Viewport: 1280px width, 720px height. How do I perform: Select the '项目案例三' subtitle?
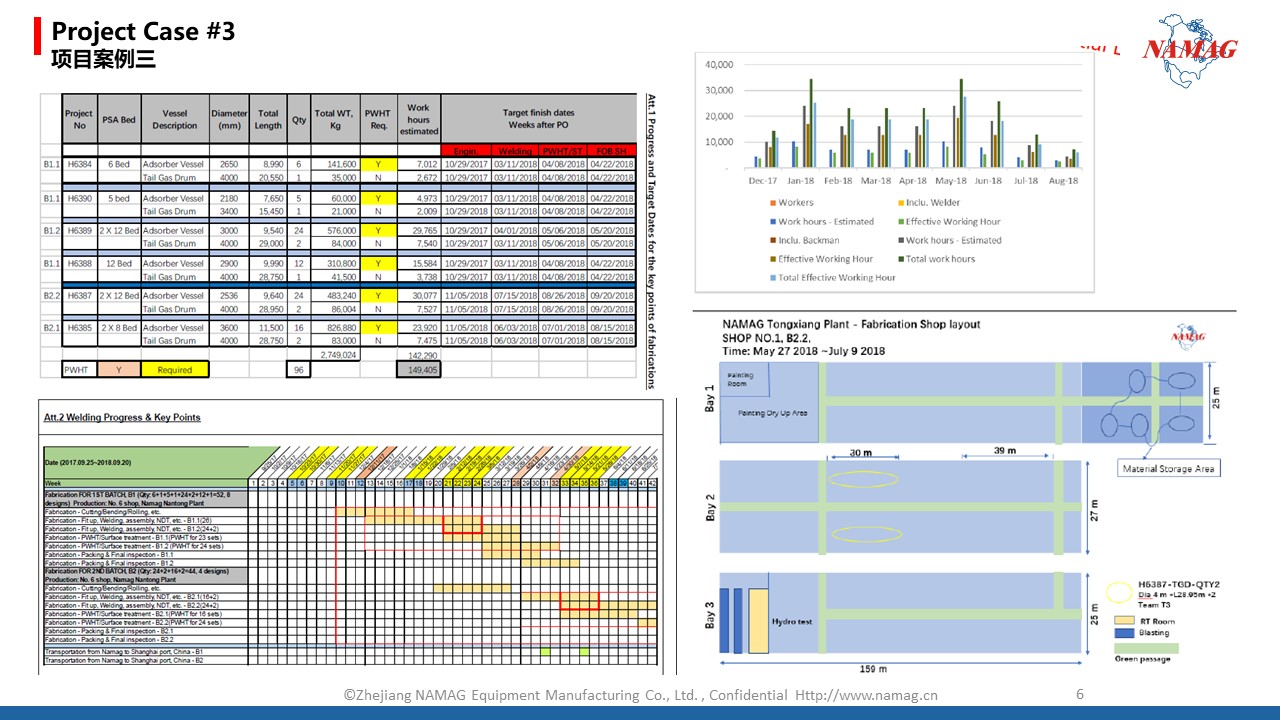(104, 59)
